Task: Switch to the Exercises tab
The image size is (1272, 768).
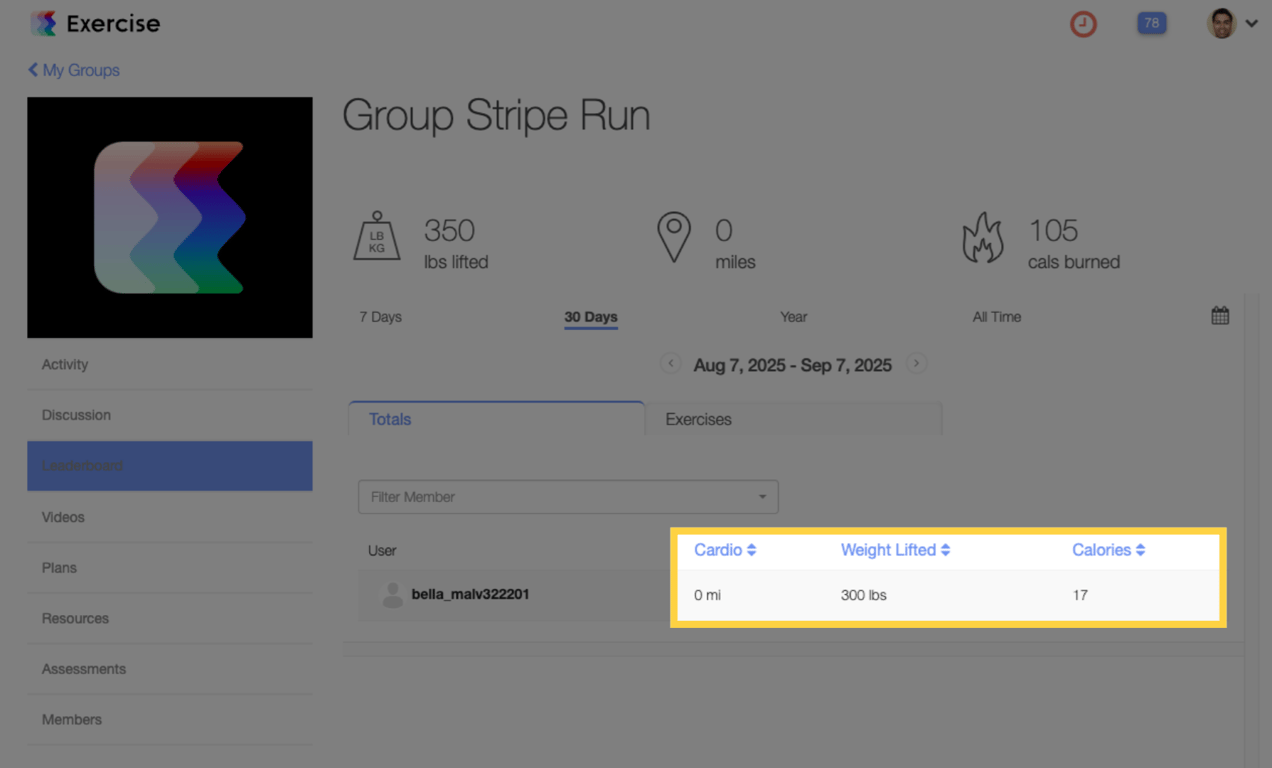Action: [x=794, y=419]
